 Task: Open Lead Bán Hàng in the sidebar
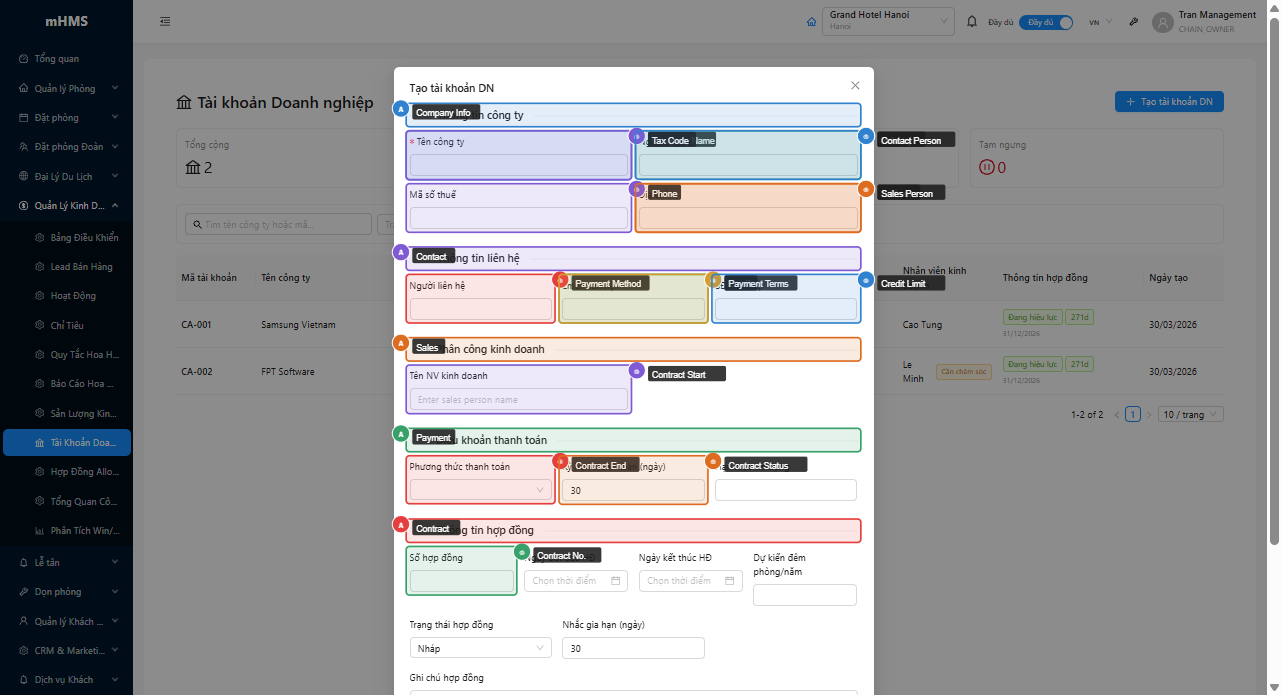81,267
